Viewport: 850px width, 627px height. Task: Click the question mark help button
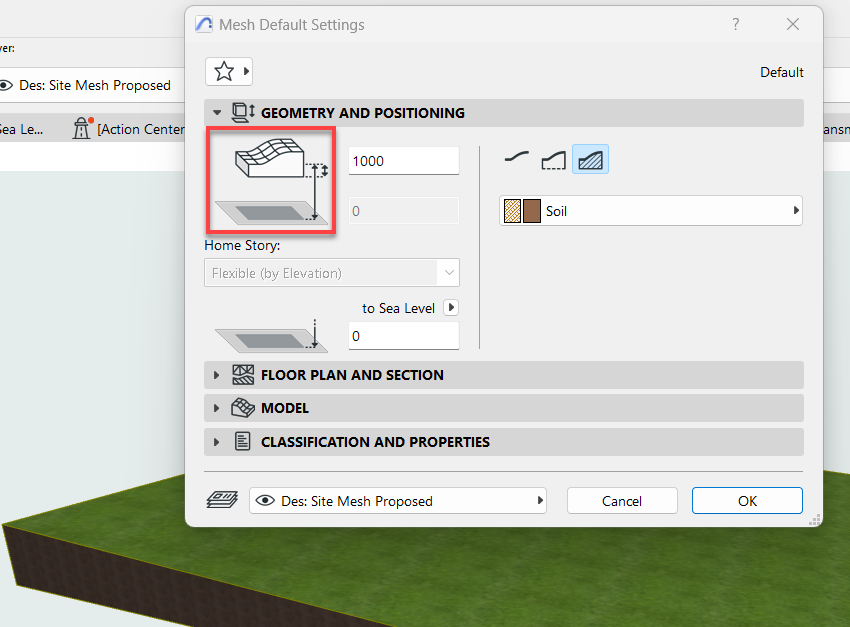pos(736,25)
